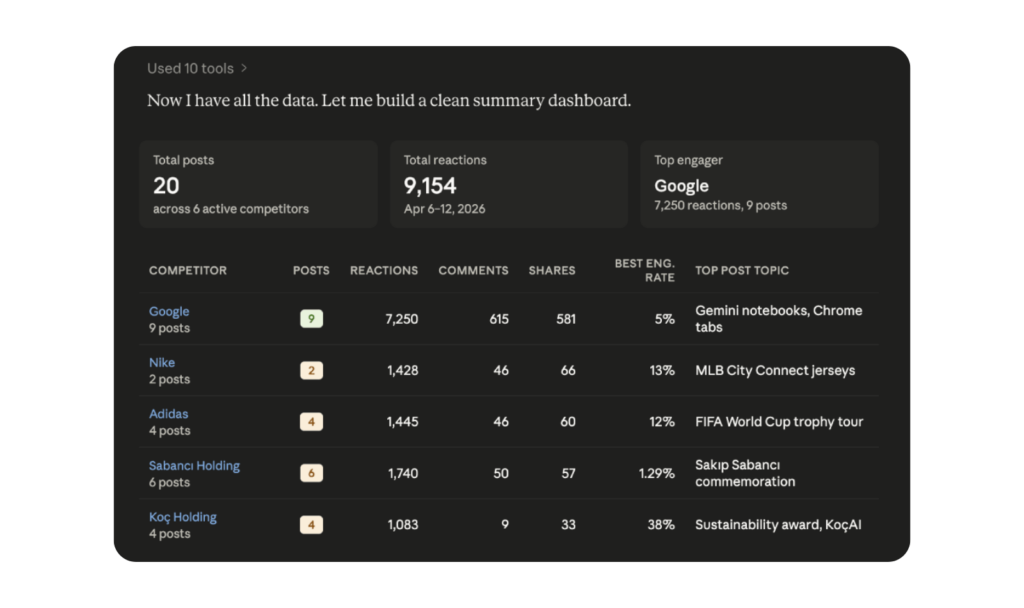Click Adidas's 1,445 reactions value
The width and height of the screenshot is (1024, 608).
(402, 423)
